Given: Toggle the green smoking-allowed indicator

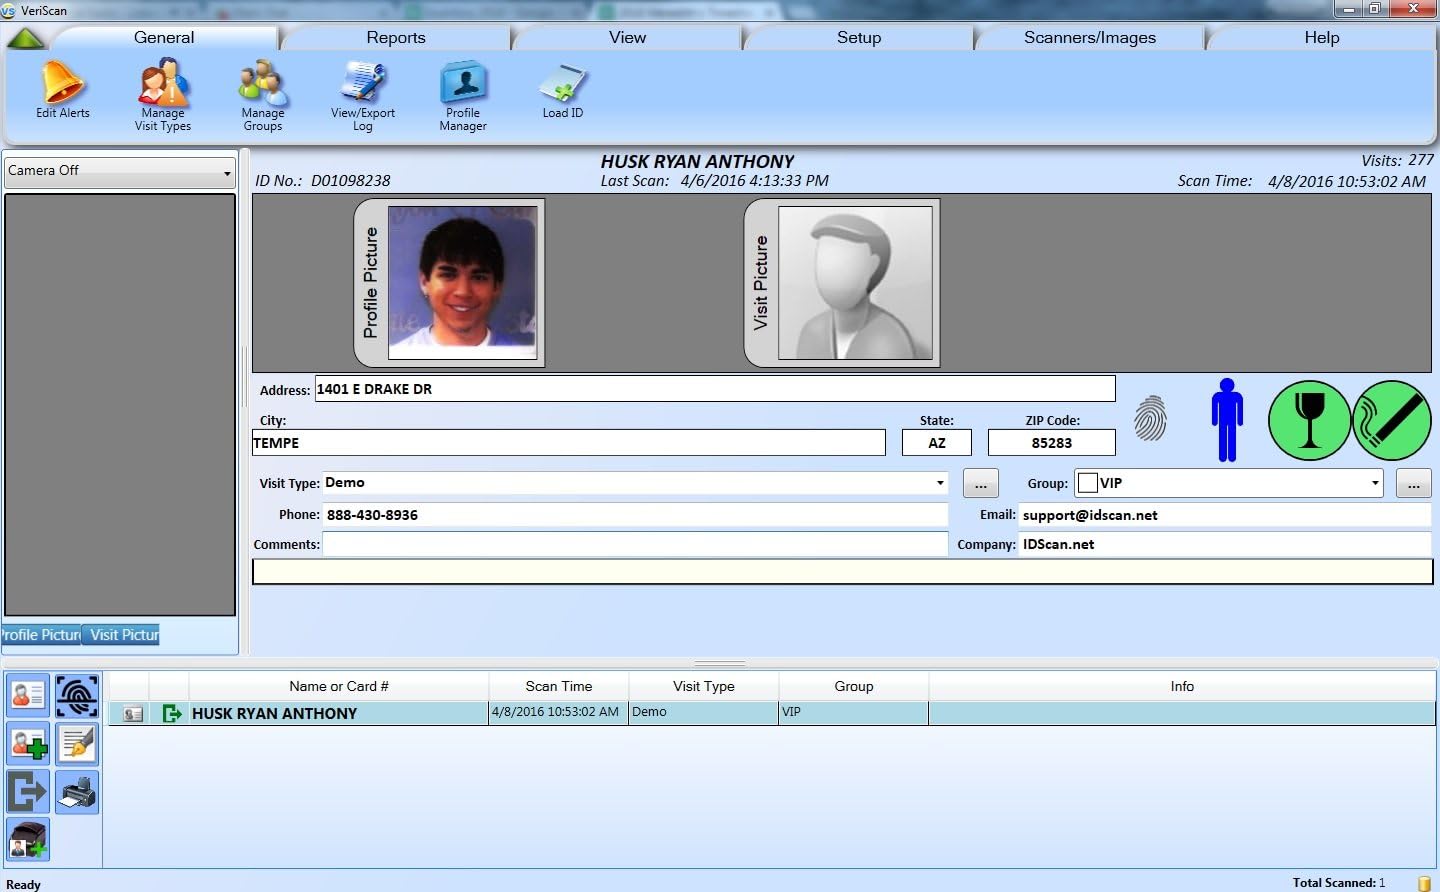Looking at the screenshot, I should (x=1392, y=421).
